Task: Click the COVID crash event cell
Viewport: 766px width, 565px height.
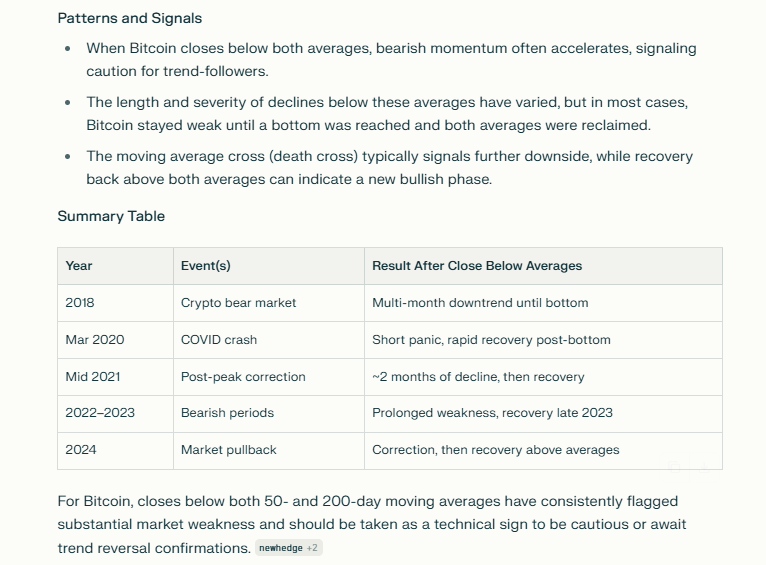Action: coord(219,340)
